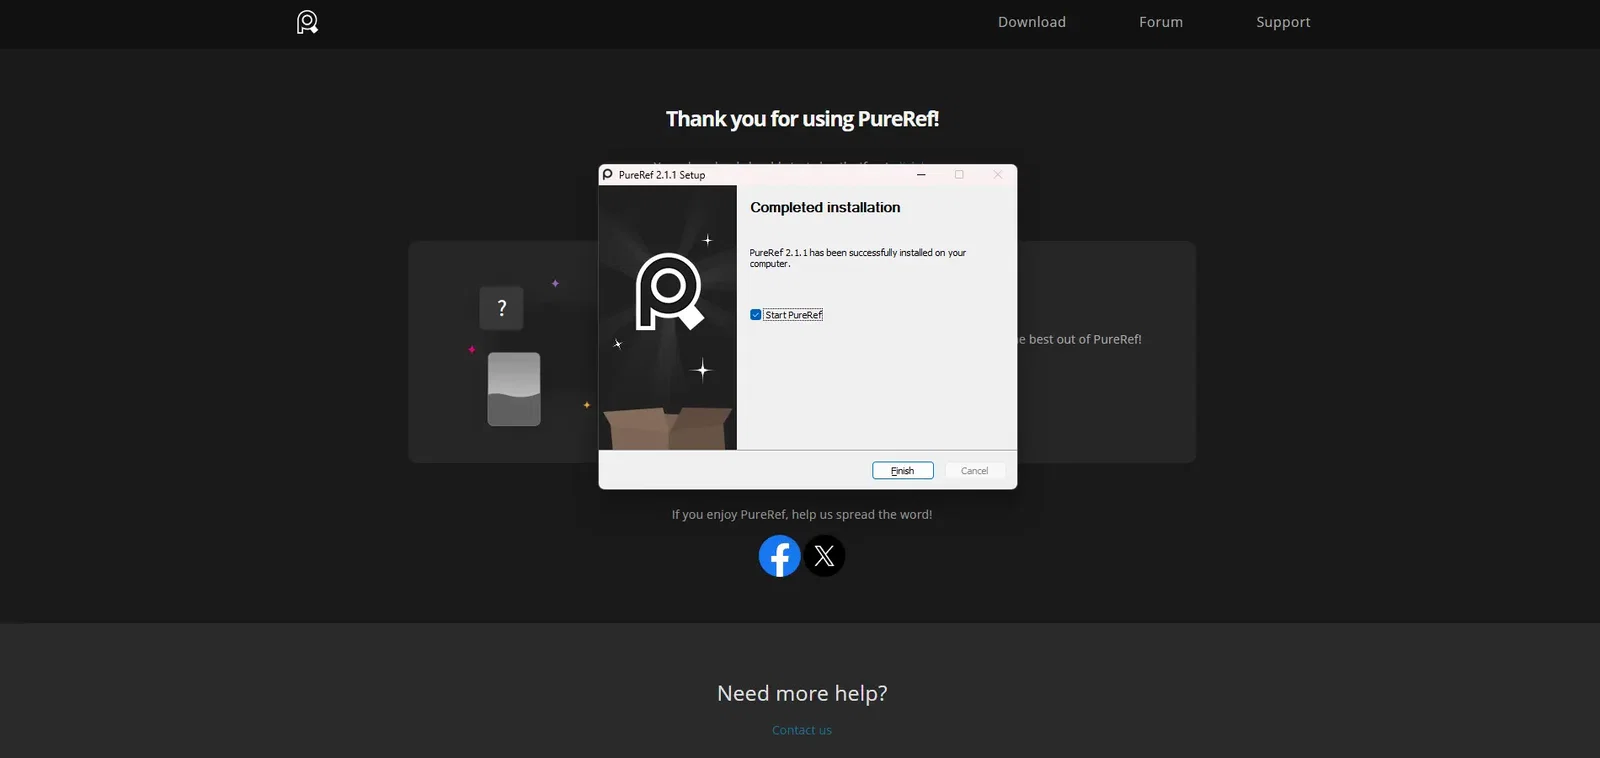The image size is (1600, 758).
Task: Share PureRef on Facebook
Action: [780, 556]
